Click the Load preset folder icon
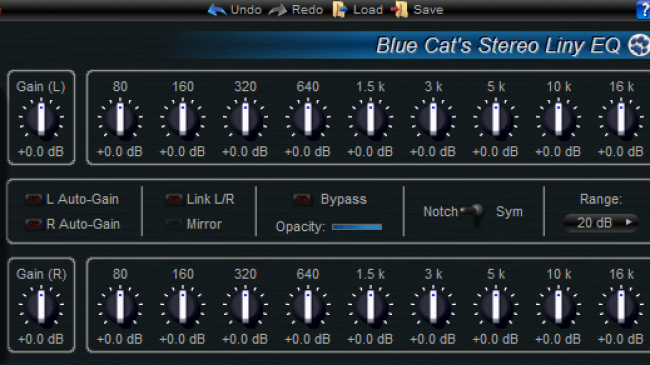 coord(340,10)
